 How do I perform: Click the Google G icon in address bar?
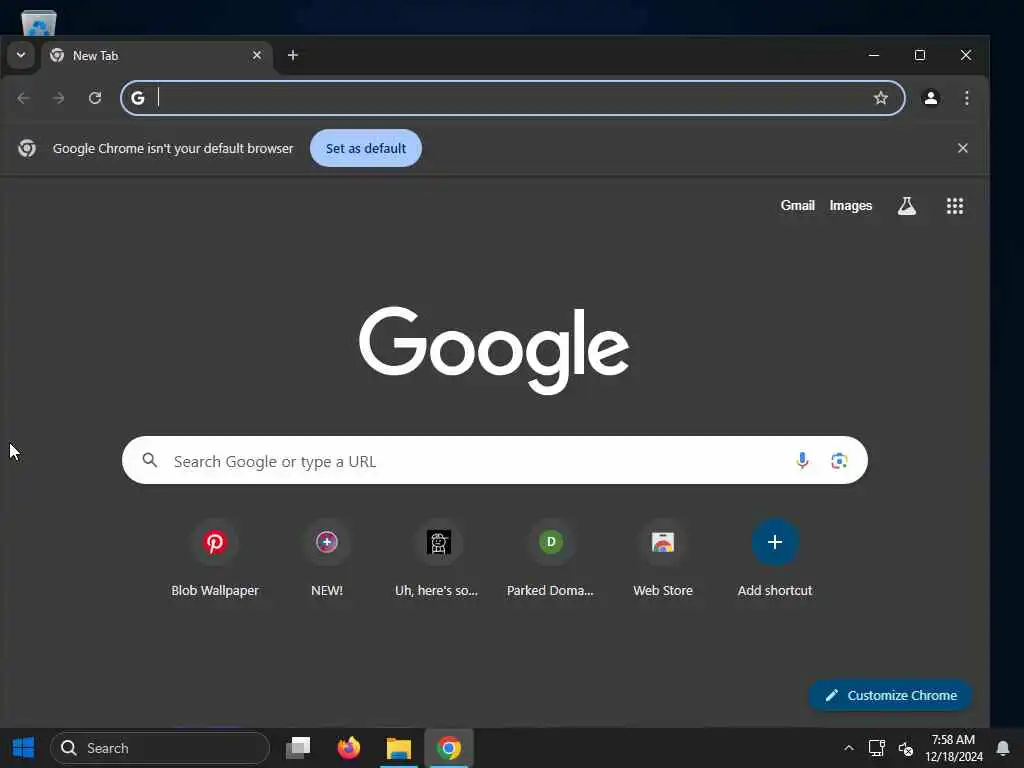[x=137, y=98]
